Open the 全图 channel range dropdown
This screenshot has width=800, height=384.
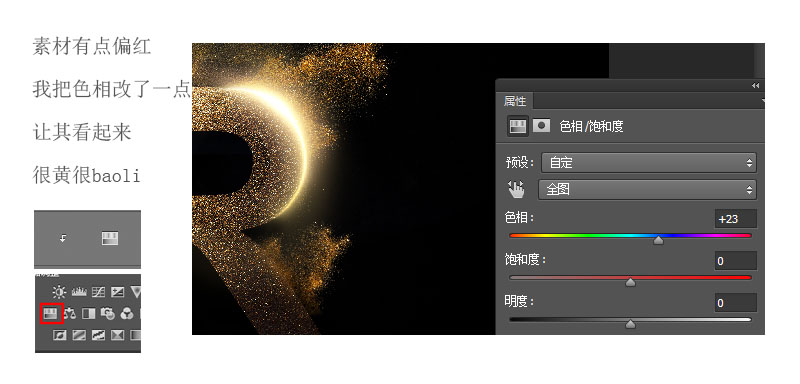pyautogui.click(x=647, y=190)
